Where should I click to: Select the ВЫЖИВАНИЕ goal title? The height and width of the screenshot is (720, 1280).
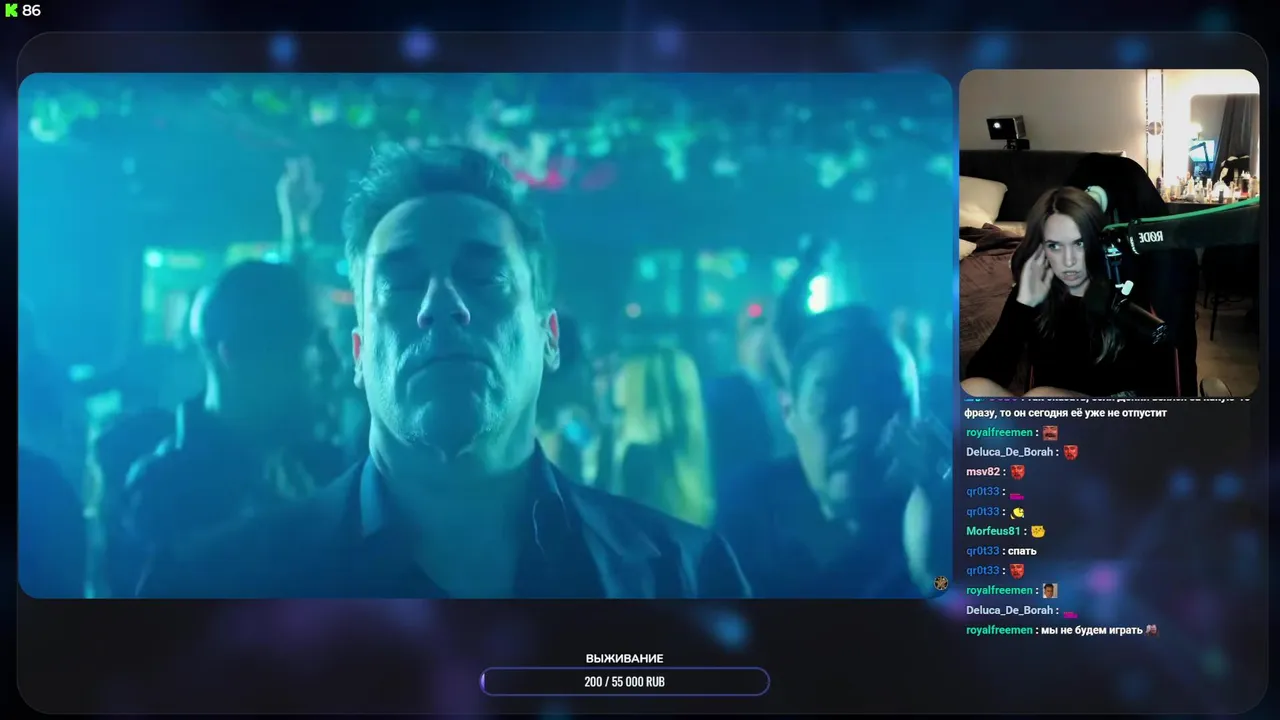tap(625, 658)
